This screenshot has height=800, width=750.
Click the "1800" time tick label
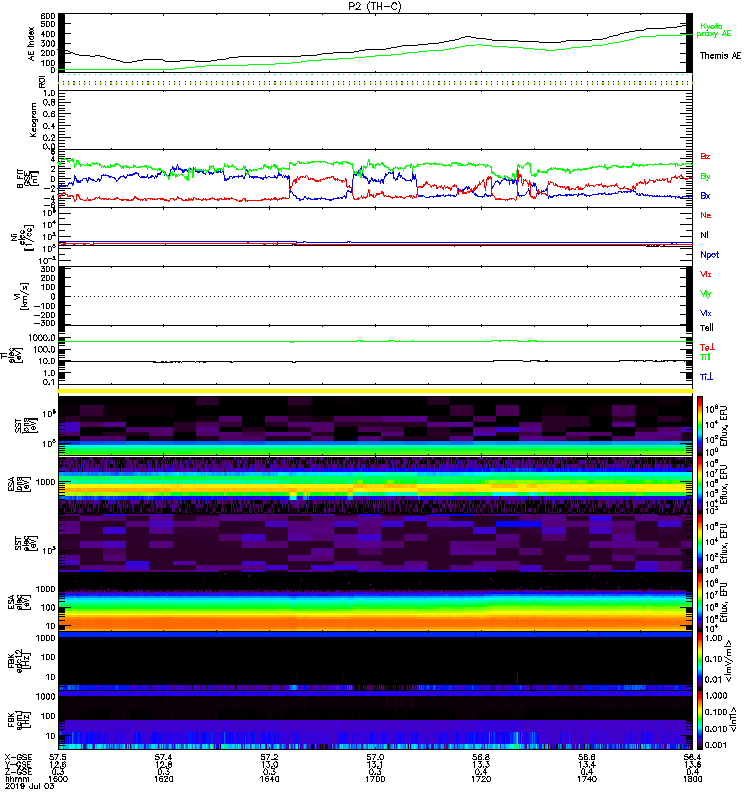[692, 779]
